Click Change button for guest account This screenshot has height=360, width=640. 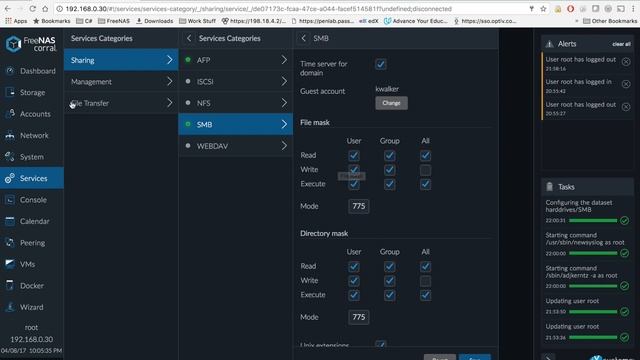(x=391, y=103)
